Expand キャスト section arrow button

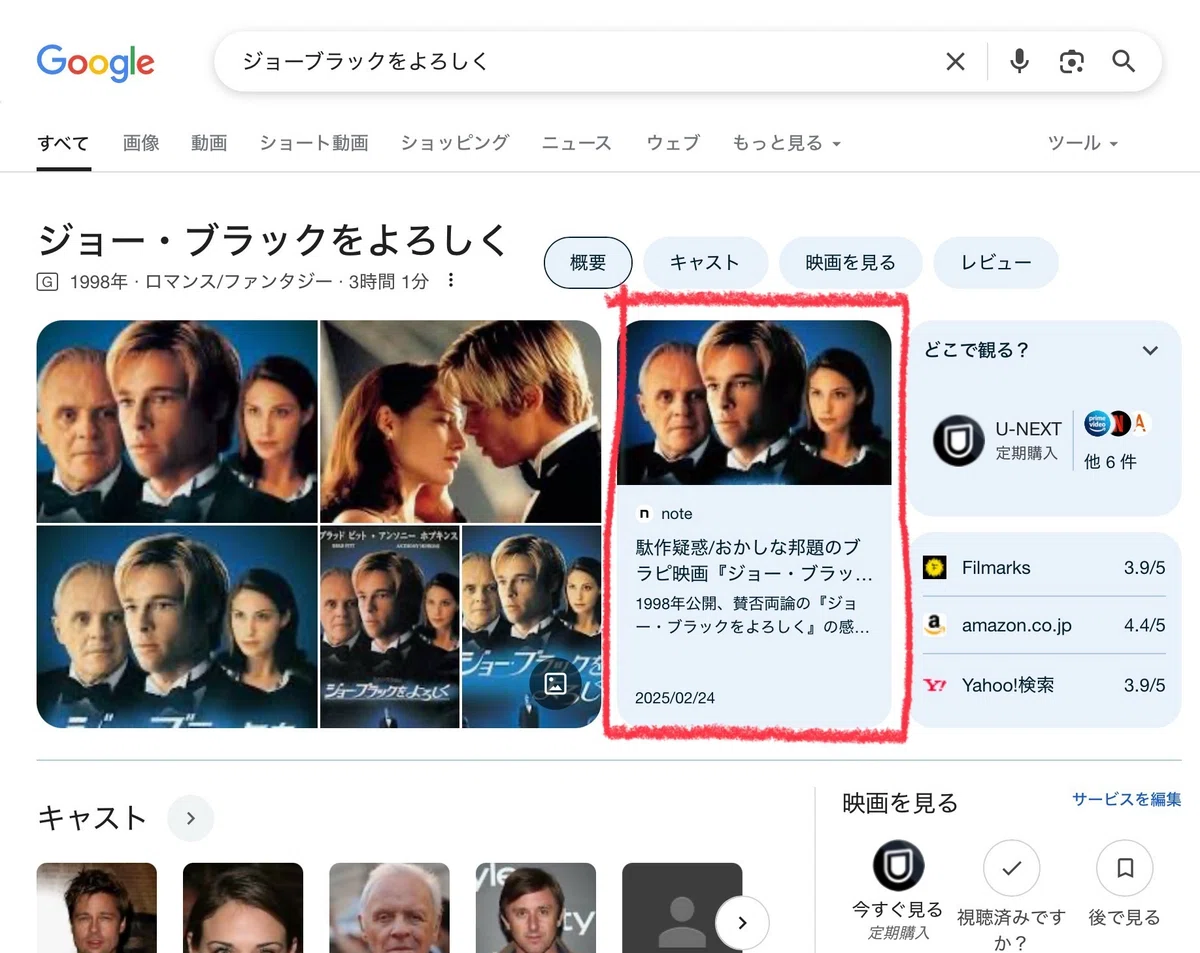click(190, 818)
